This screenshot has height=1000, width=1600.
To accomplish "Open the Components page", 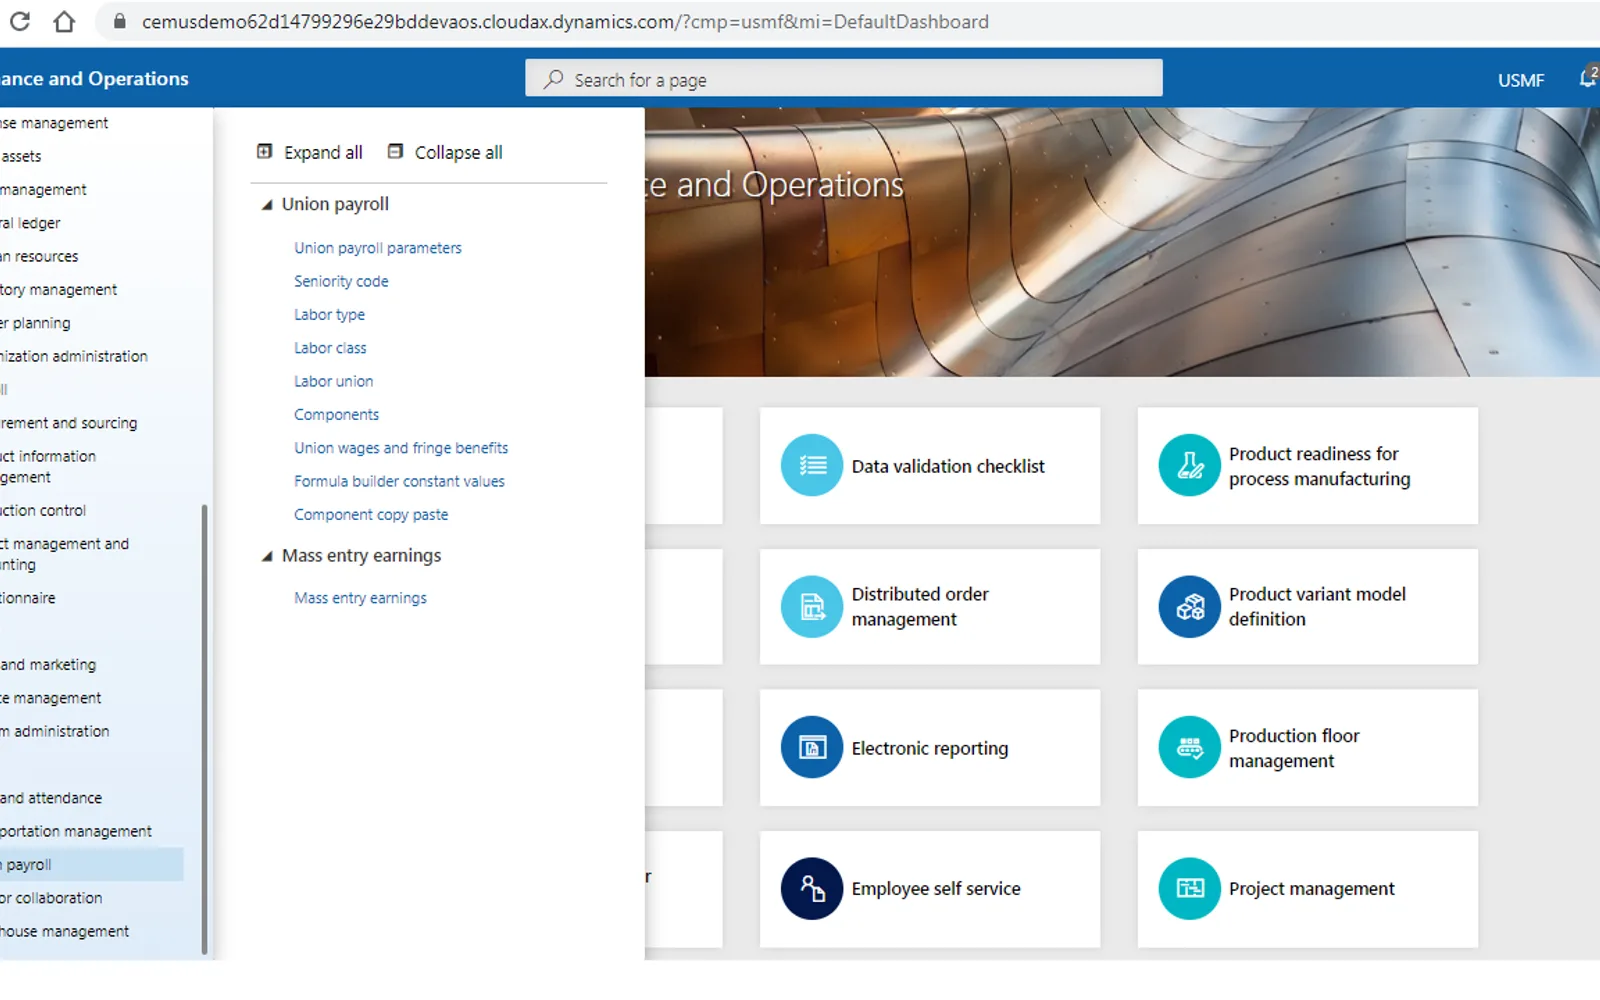I will click(x=336, y=414).
